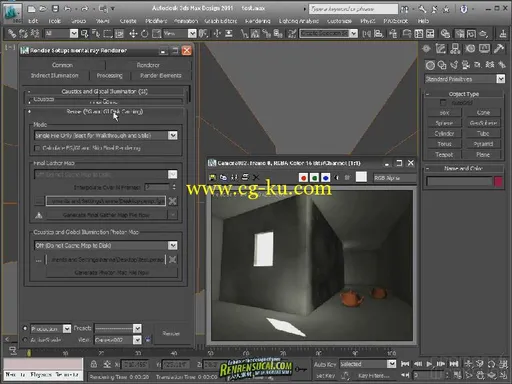The image size is (512, 384).
Task: Select the Shapes category in Create panel
Action: click(x=442, y=65)
